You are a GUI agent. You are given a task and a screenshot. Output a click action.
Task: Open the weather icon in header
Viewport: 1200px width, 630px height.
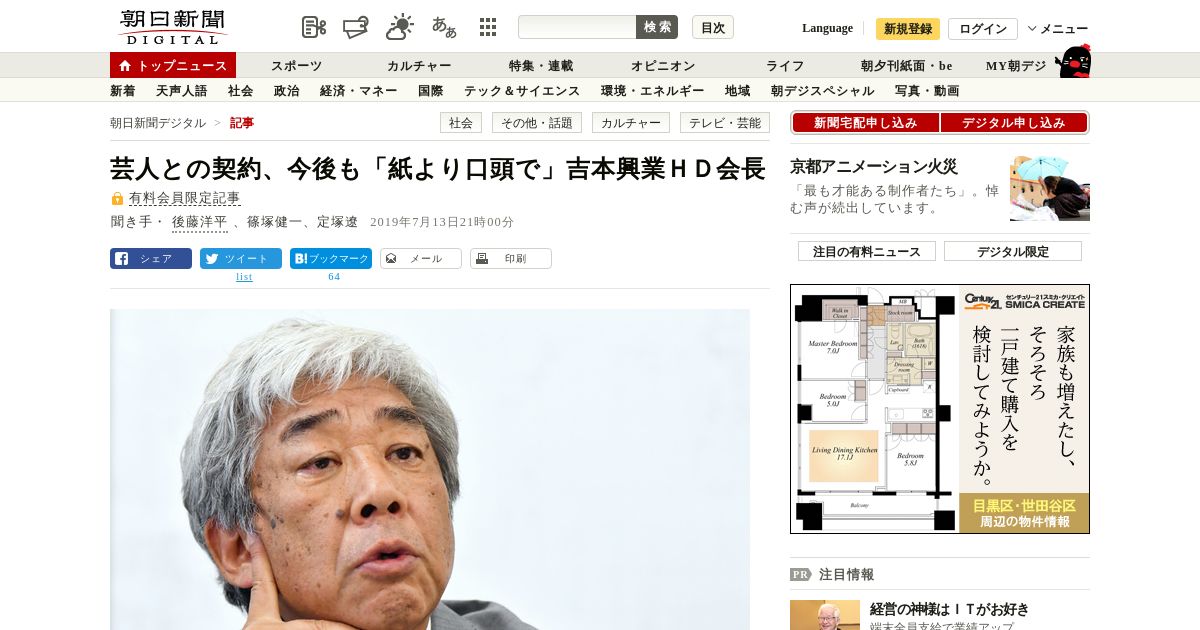400,27
